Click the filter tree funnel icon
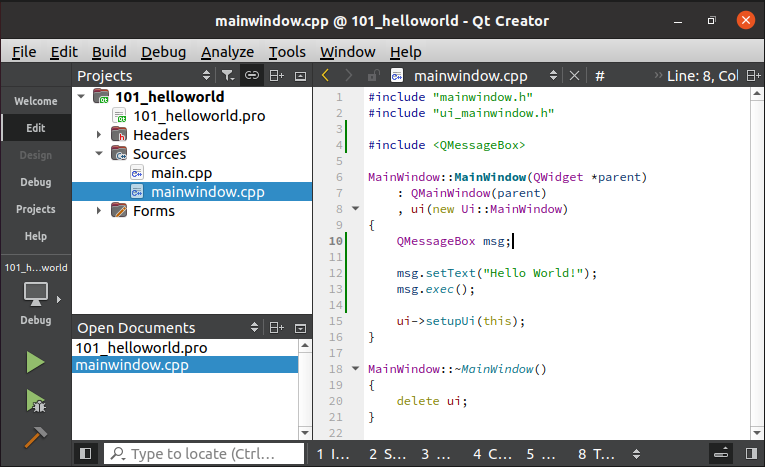Image resolution: width=765 pixels, height=467 pixels. [228, 76]
